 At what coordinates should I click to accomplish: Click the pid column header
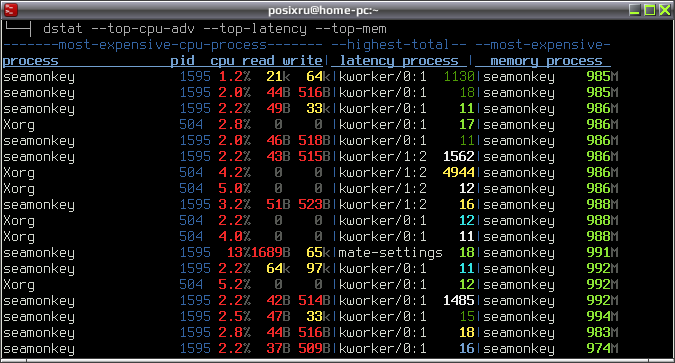tap(183, 61)
